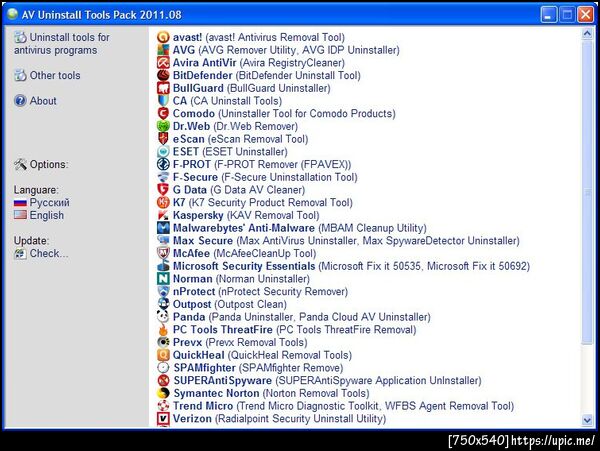The height and width of the screenshot is (451, 600).
Task: Click the BullGuard red dog icon
Action: pos(163,88)
